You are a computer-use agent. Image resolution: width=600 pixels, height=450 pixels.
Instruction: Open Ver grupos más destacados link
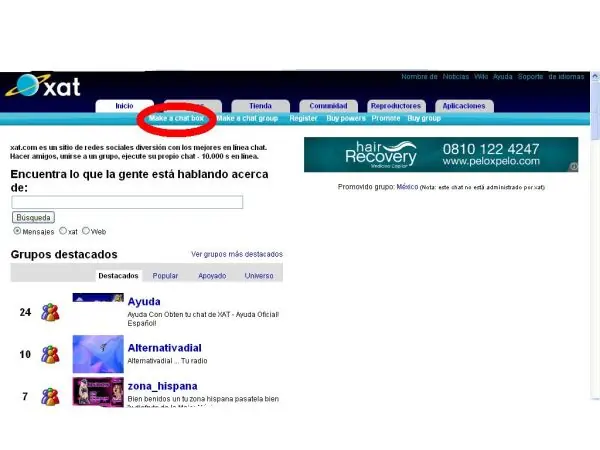pos(237,254)
